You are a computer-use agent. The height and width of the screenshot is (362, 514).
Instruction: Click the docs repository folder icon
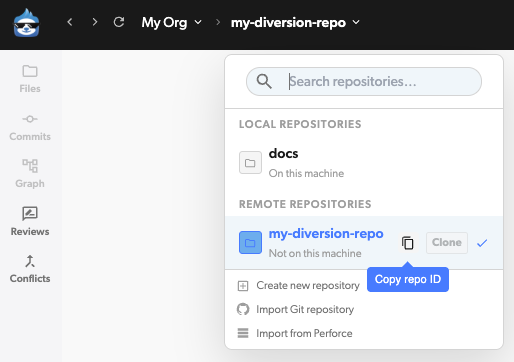(x=250, y=163)
